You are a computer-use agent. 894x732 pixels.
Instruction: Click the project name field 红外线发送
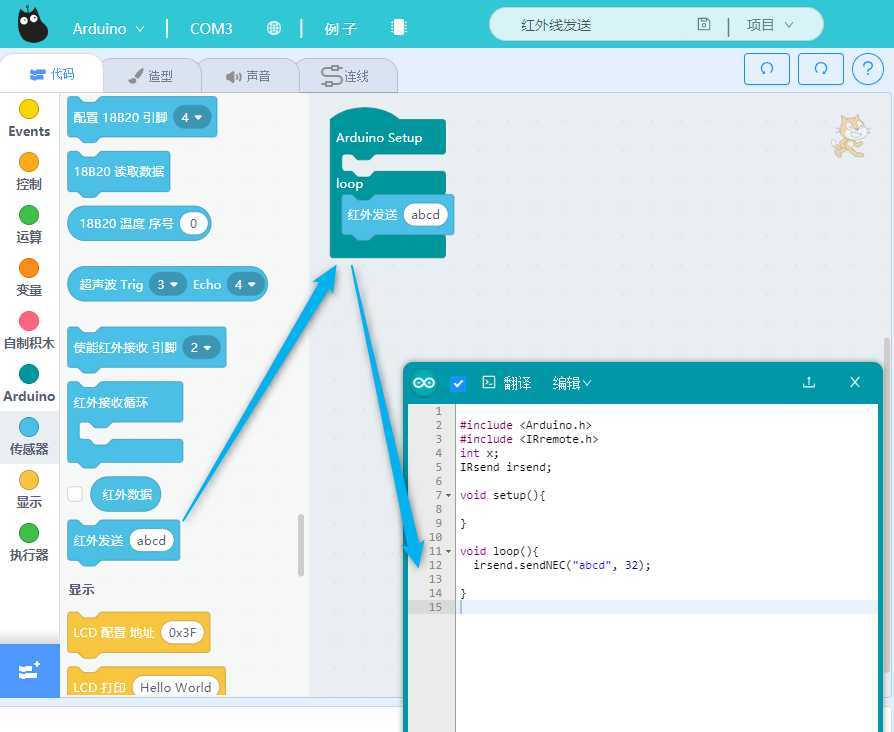coord(556,25)
